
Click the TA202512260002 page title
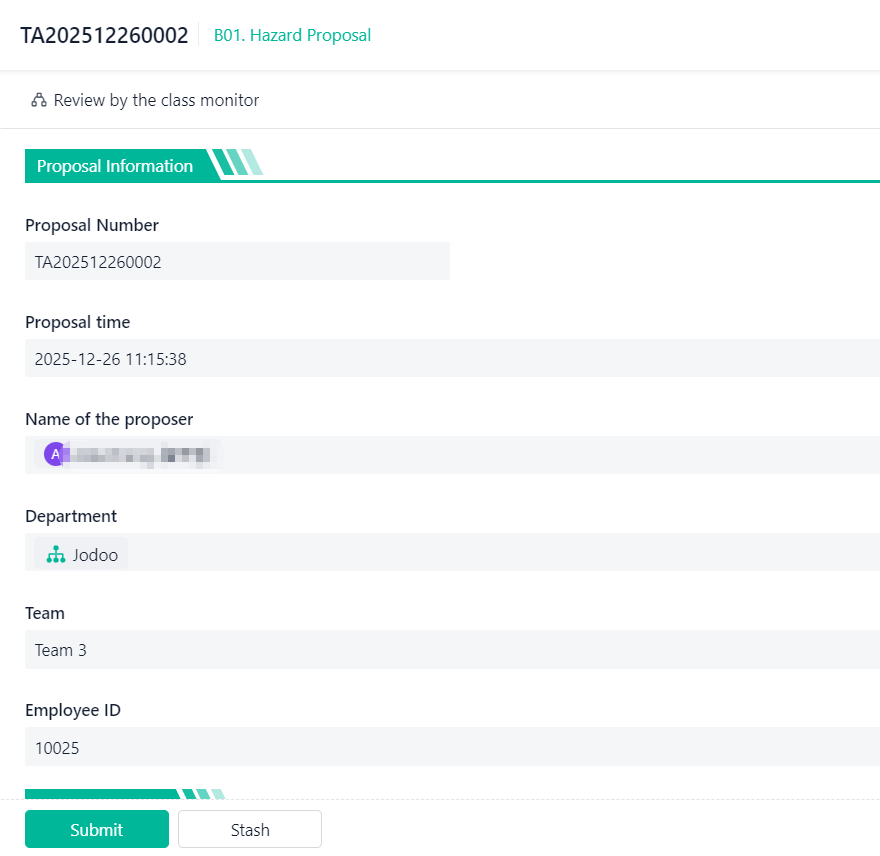click(104, 36)
